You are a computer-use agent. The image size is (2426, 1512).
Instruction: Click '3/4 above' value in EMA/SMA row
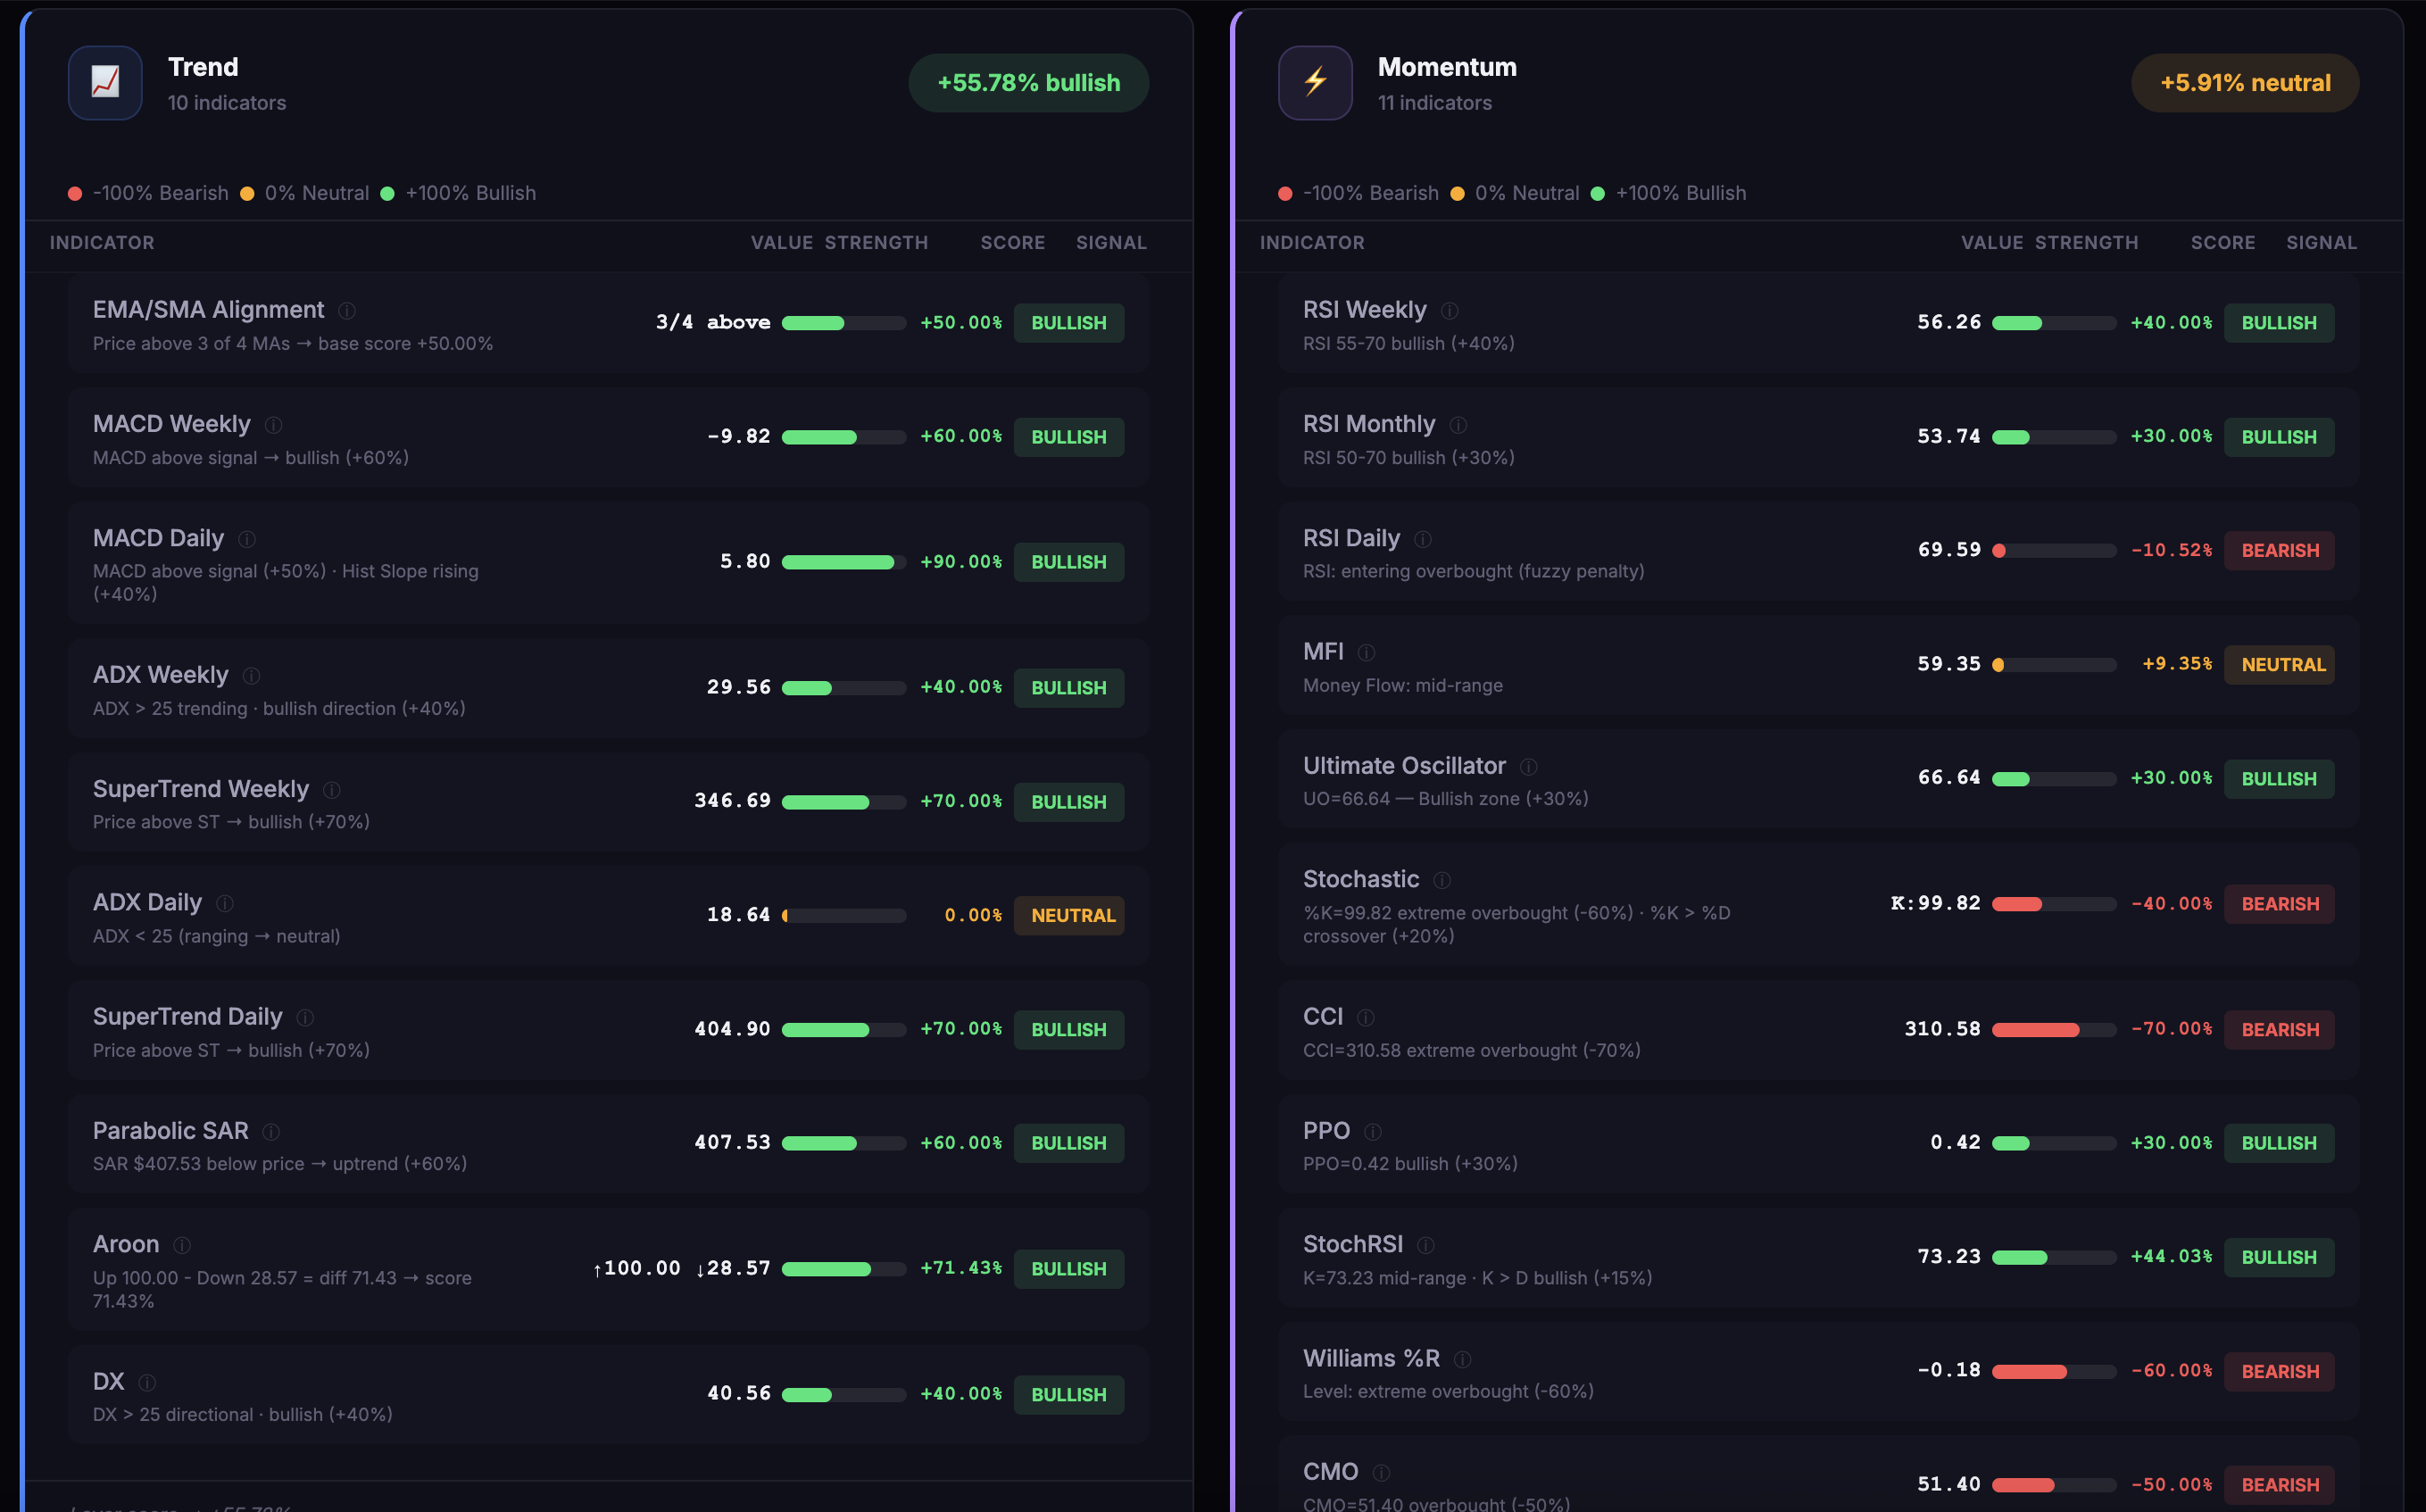[x=713, y=323]
